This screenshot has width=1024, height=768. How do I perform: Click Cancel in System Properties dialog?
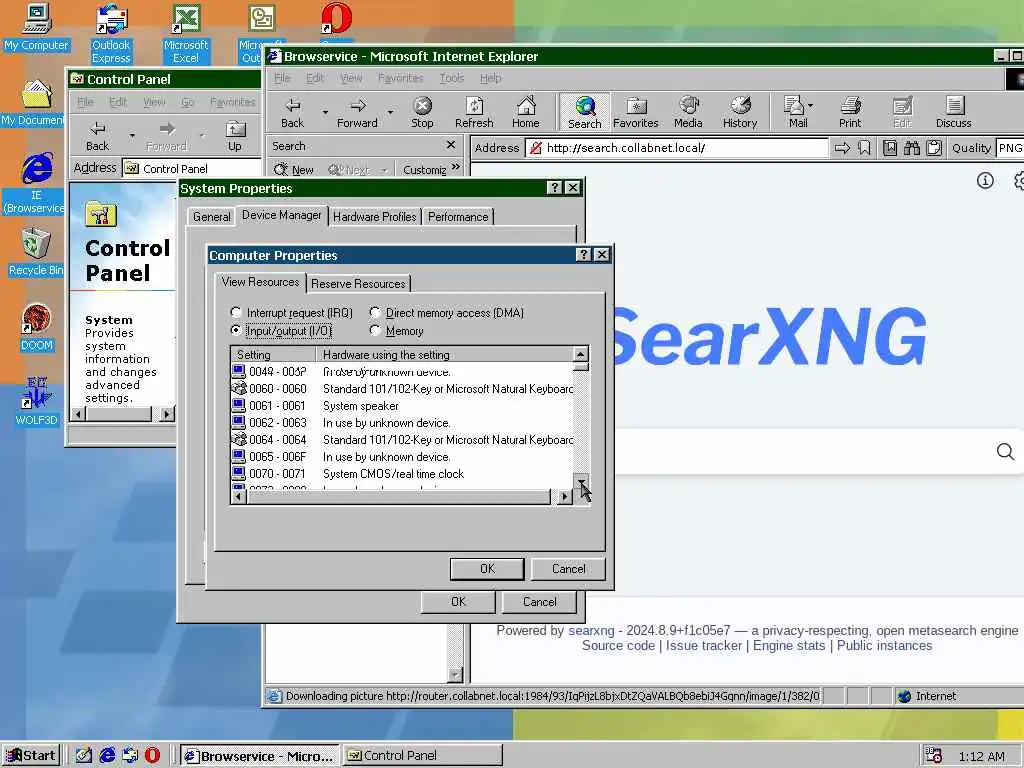coord(539,601)
